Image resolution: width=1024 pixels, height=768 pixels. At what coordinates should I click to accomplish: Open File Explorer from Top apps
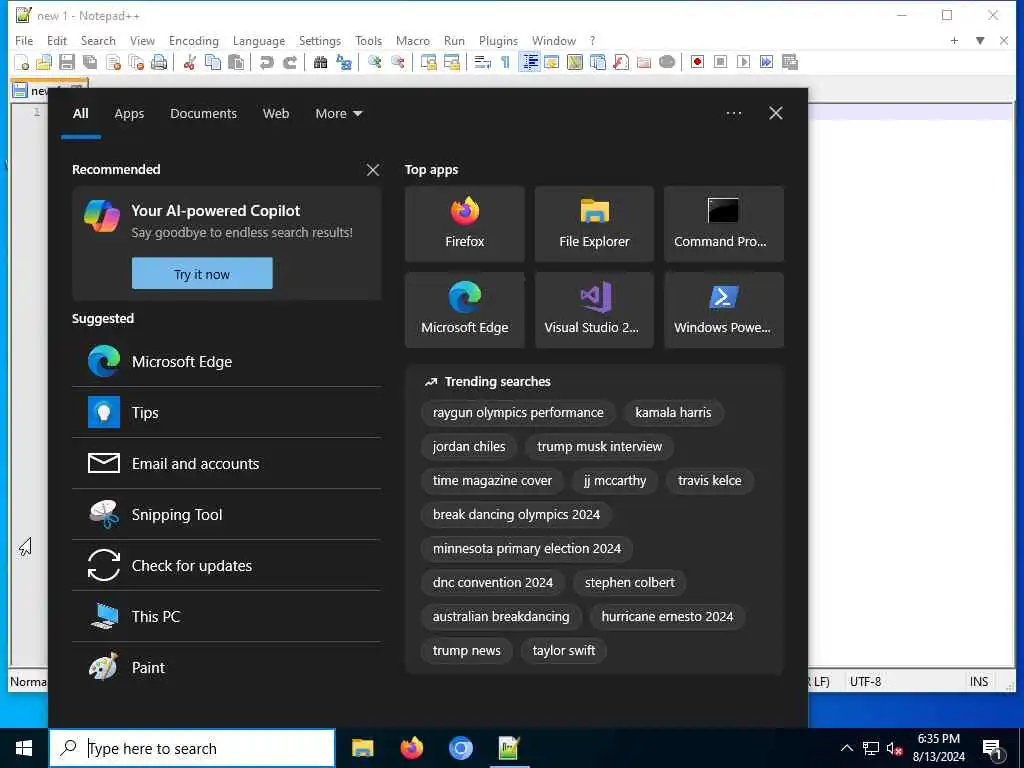point(594,224)
